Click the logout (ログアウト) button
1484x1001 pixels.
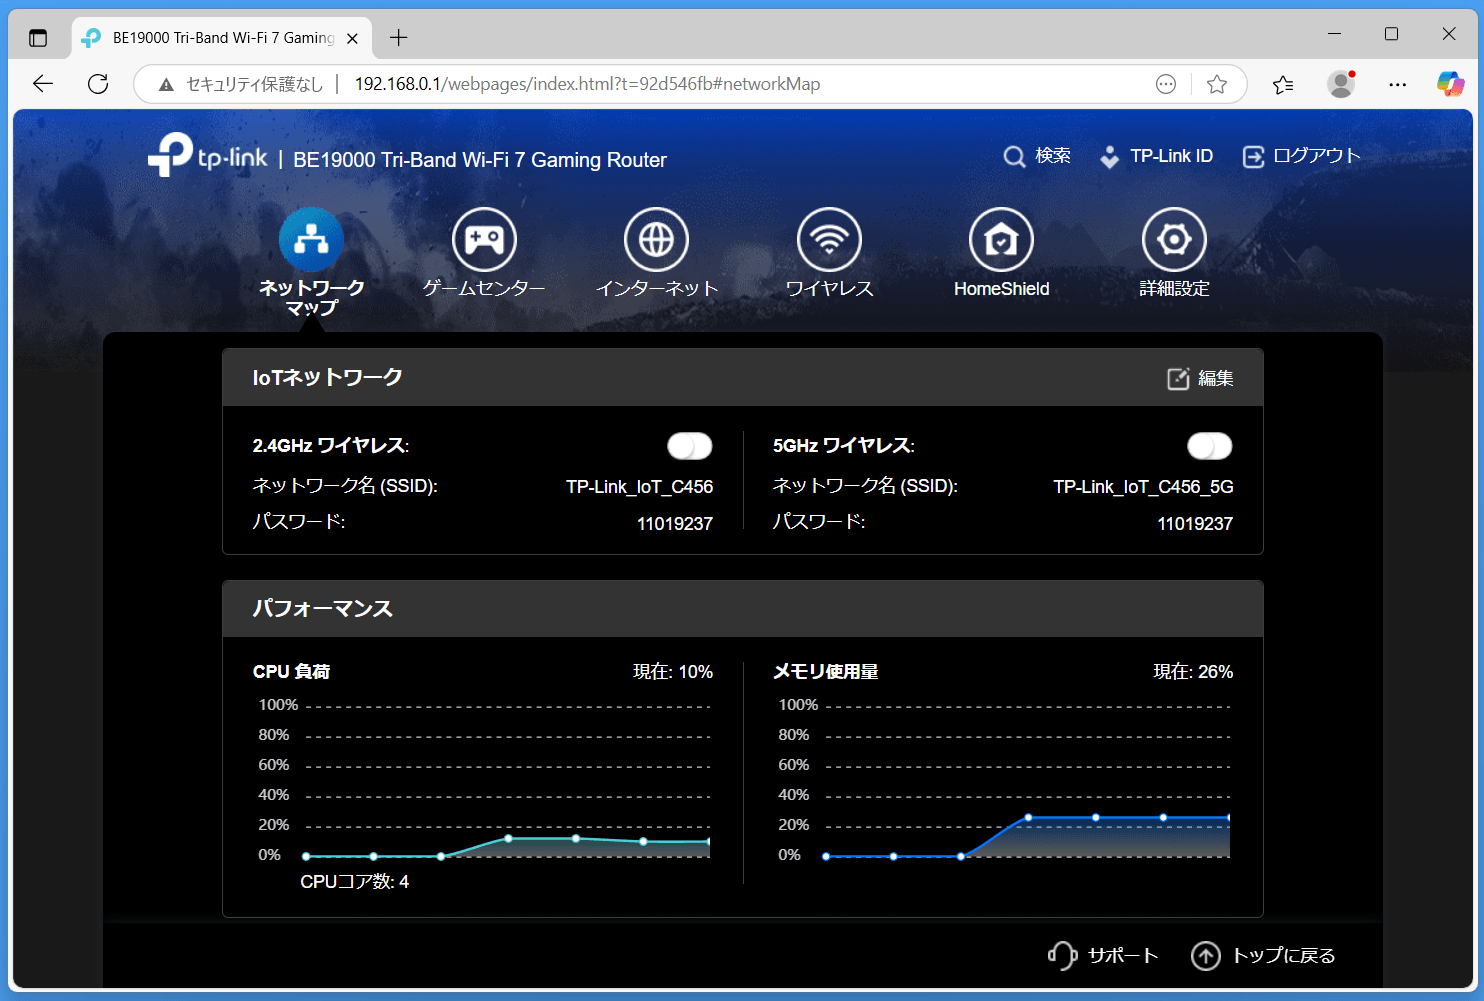click(x=1301, y=156)
